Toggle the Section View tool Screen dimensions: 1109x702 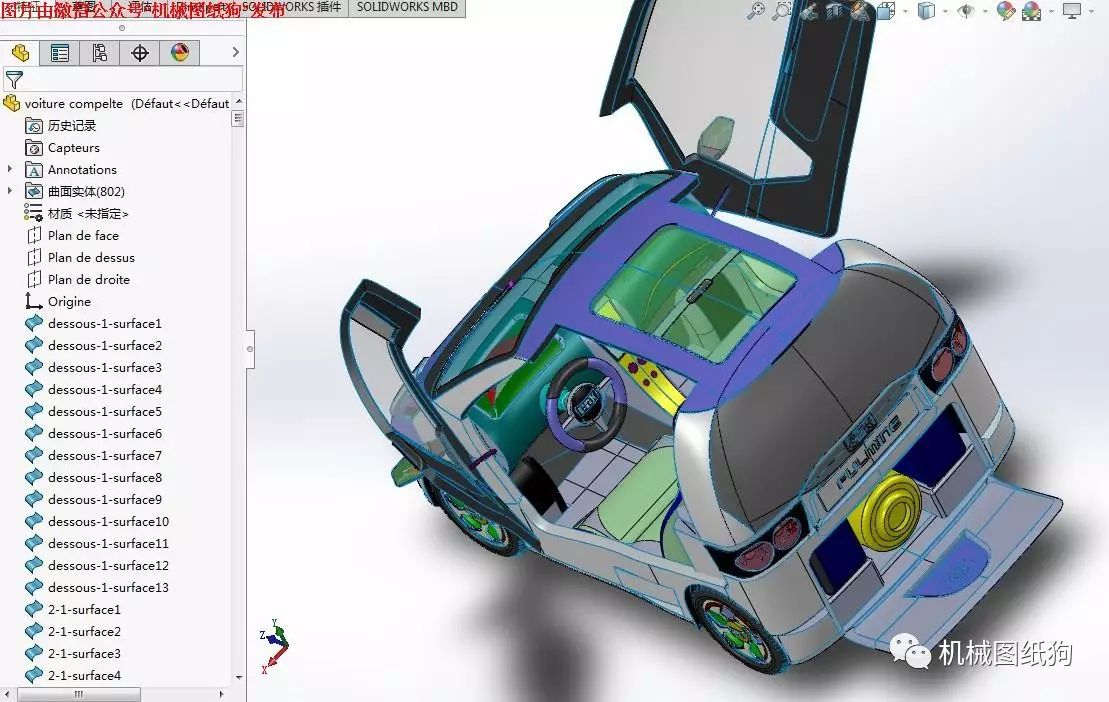(x=835, y=11)
